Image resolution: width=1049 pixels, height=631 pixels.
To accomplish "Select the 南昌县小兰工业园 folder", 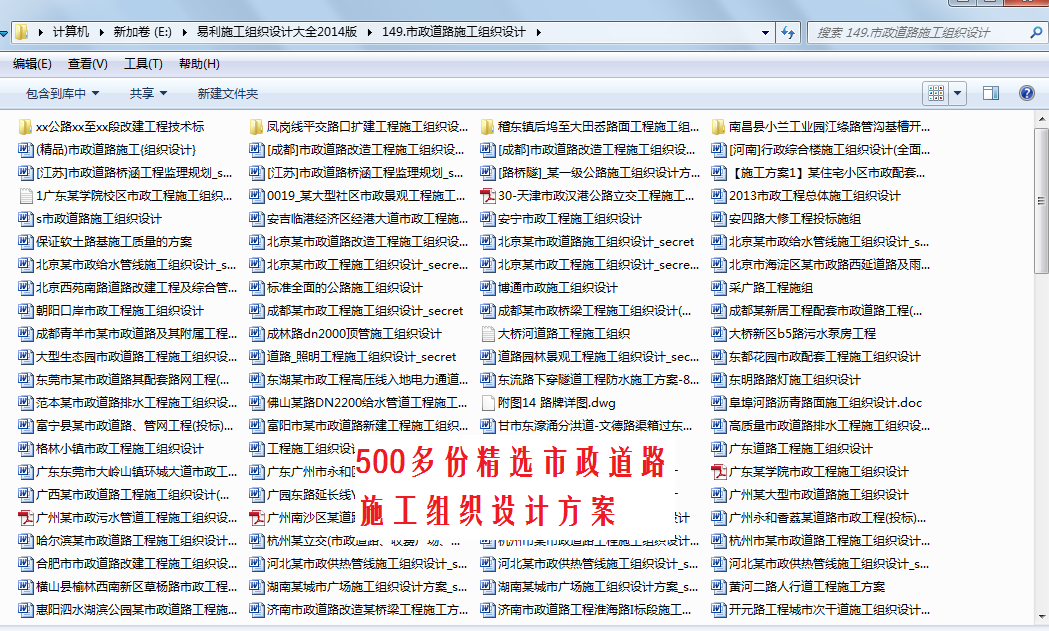I will (829, 127).
